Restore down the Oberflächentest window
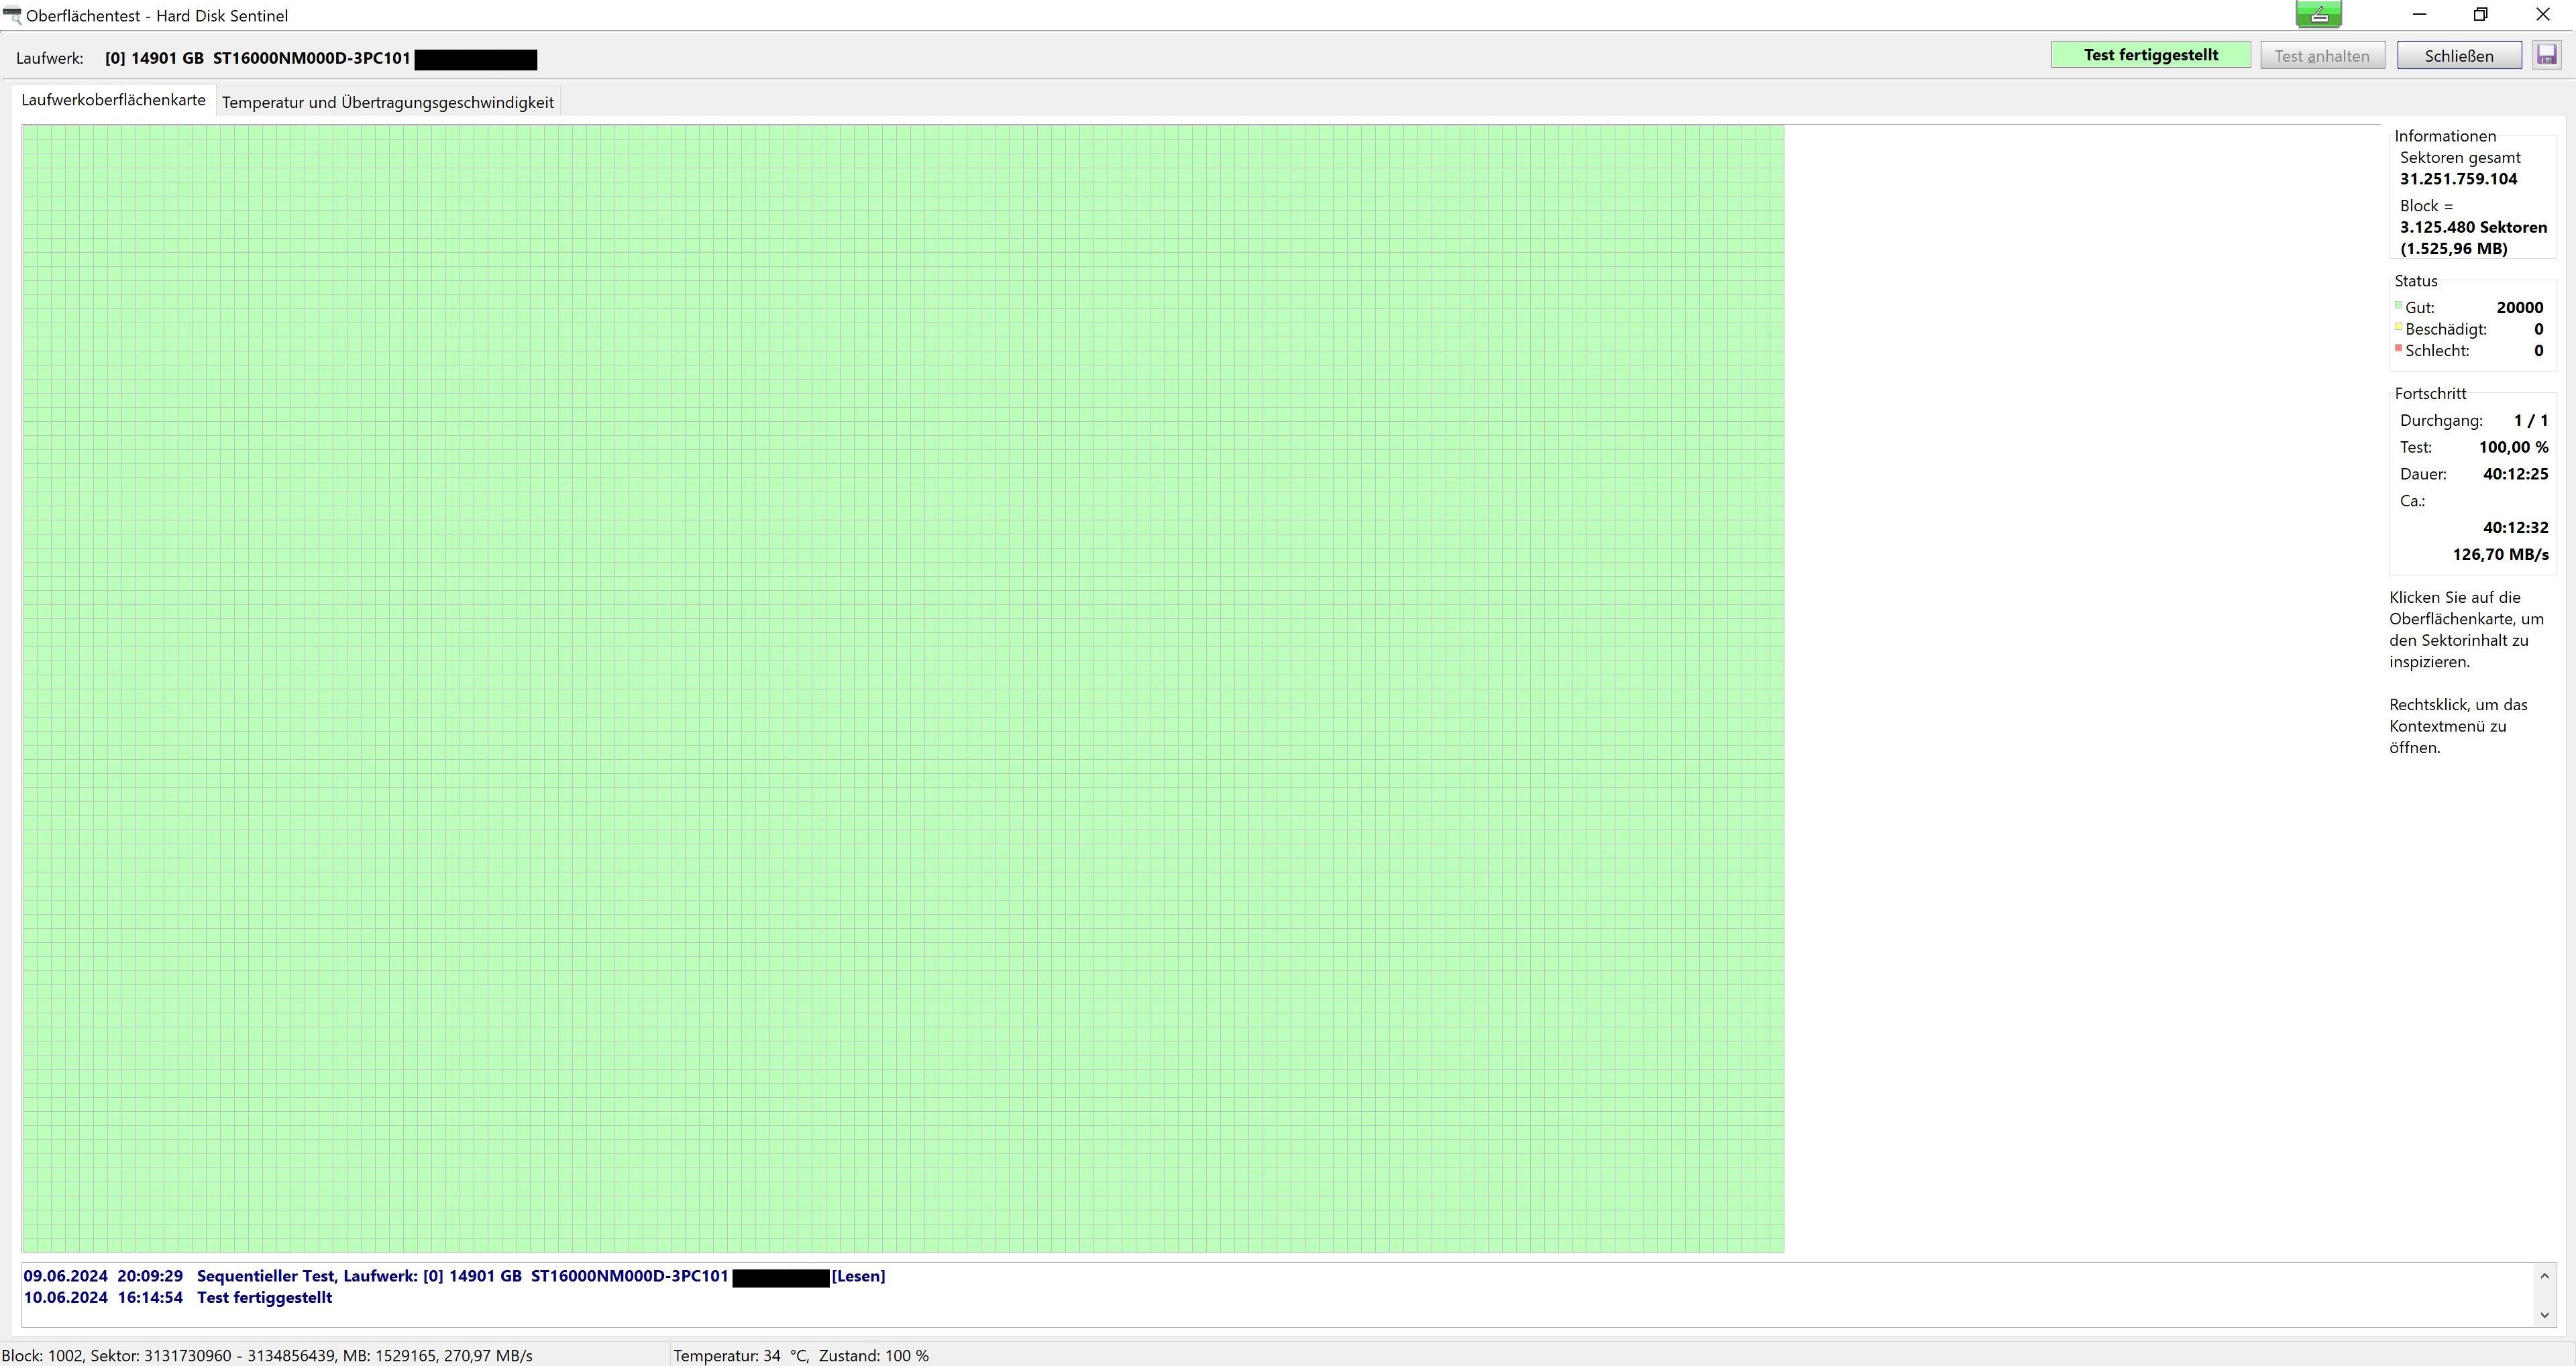The width and height of the screenshot is (2576, 1366). [2480, 15]
